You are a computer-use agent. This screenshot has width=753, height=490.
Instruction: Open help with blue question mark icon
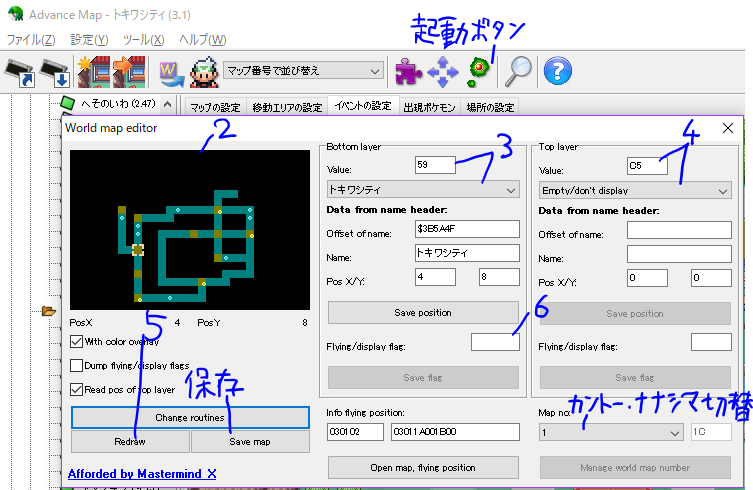pyautogui.click(x=558, y=71)
